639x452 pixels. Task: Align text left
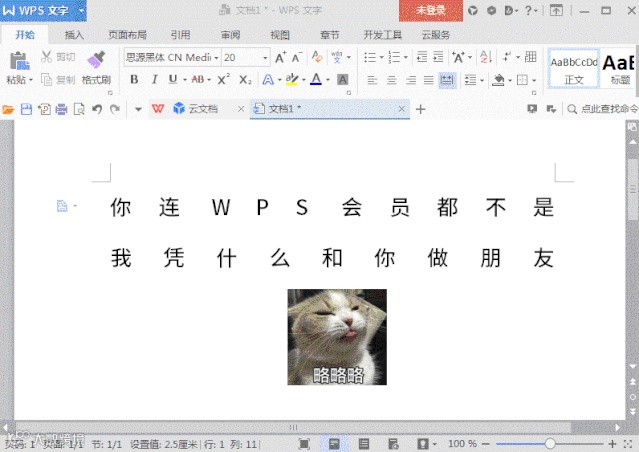pos(372,80)
